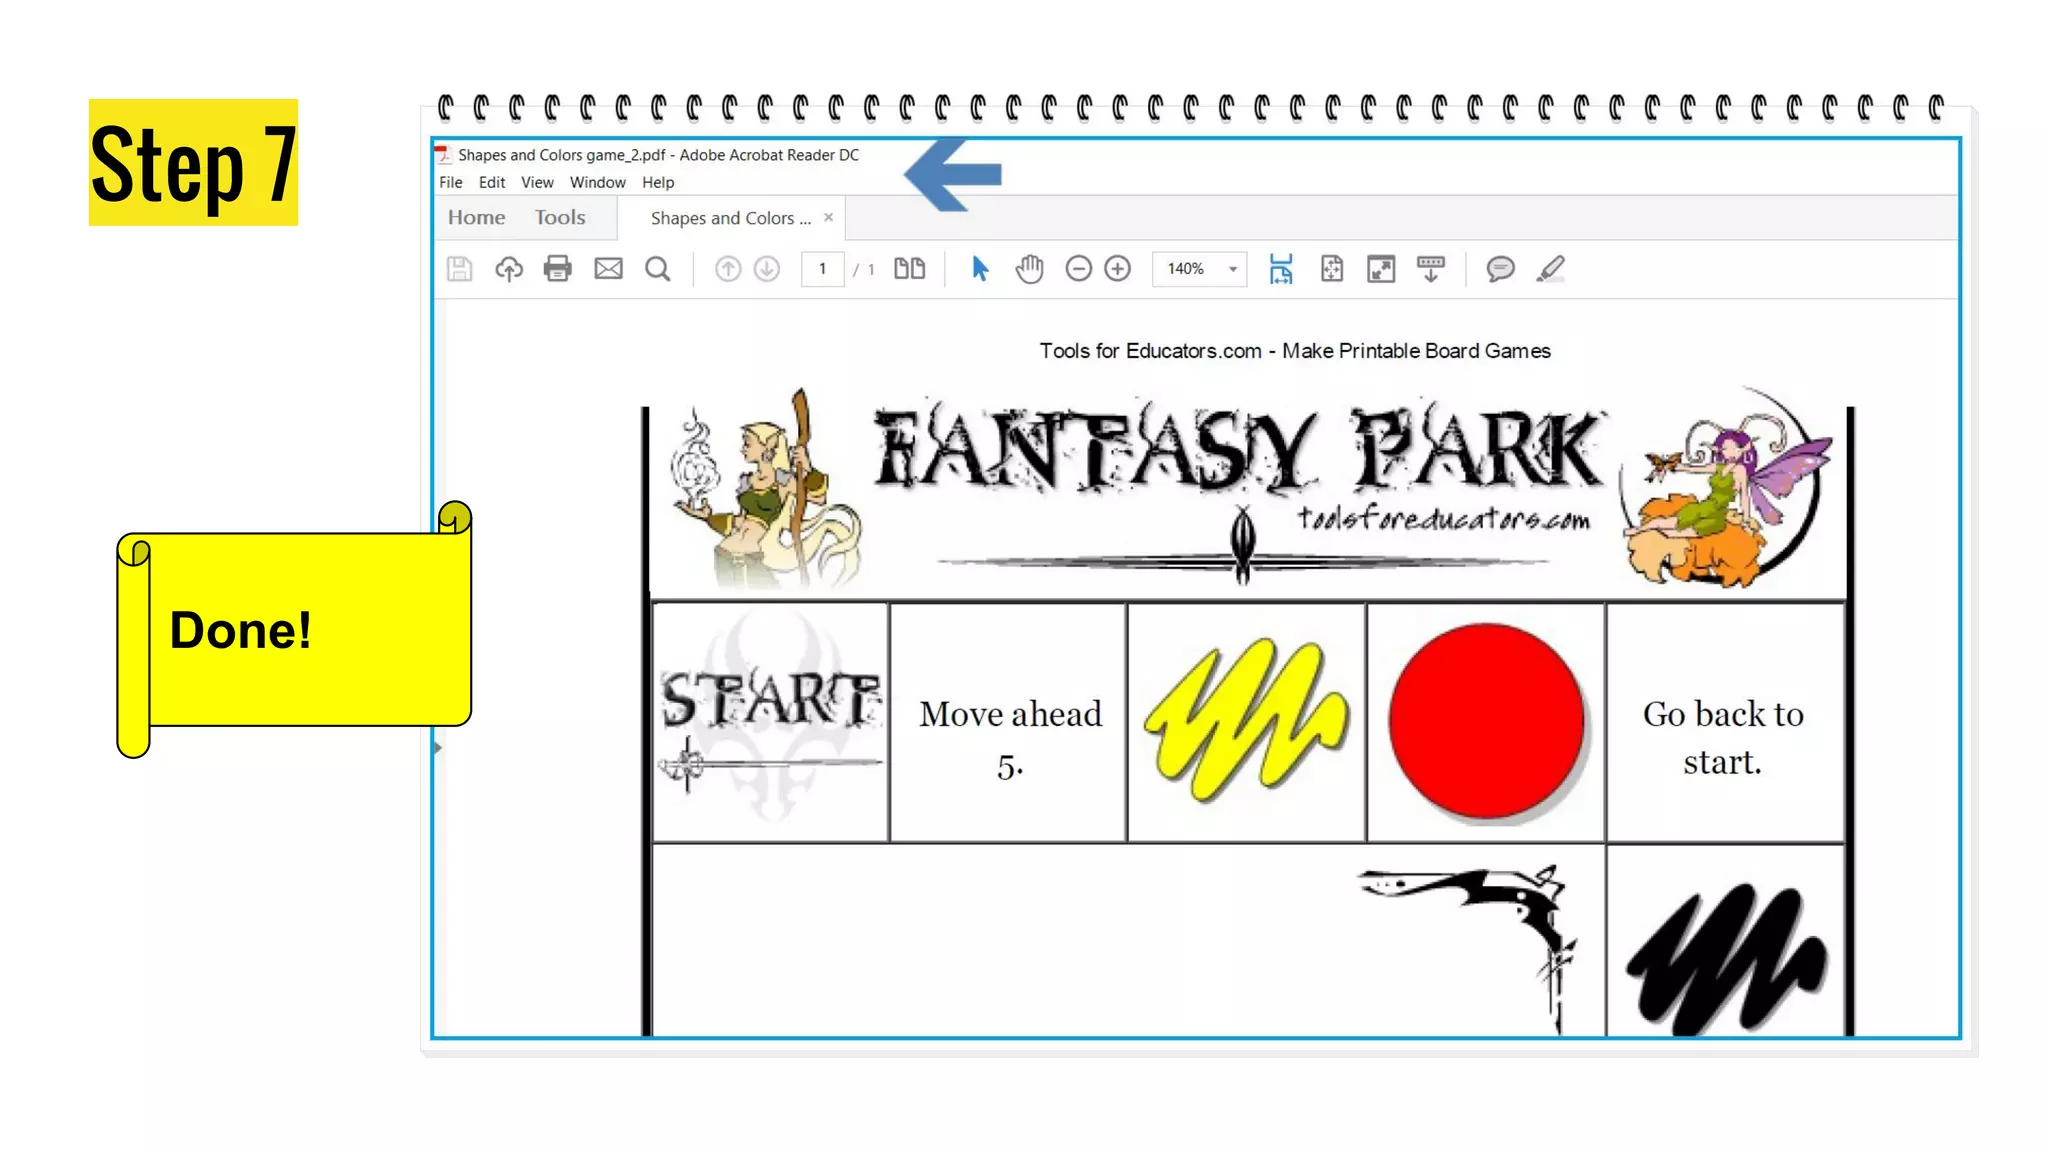
Task: Click the Zoom in plus button
Action: pyautogui.click(x=1117, y=269)
